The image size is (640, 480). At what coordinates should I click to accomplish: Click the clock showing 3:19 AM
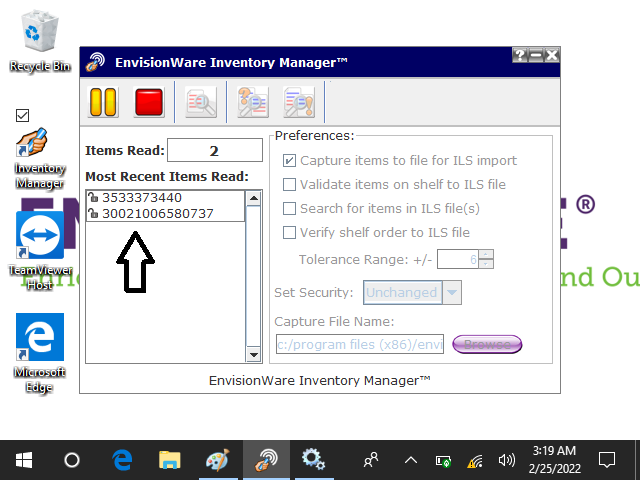pyautogui.click(x=554, y=460)
